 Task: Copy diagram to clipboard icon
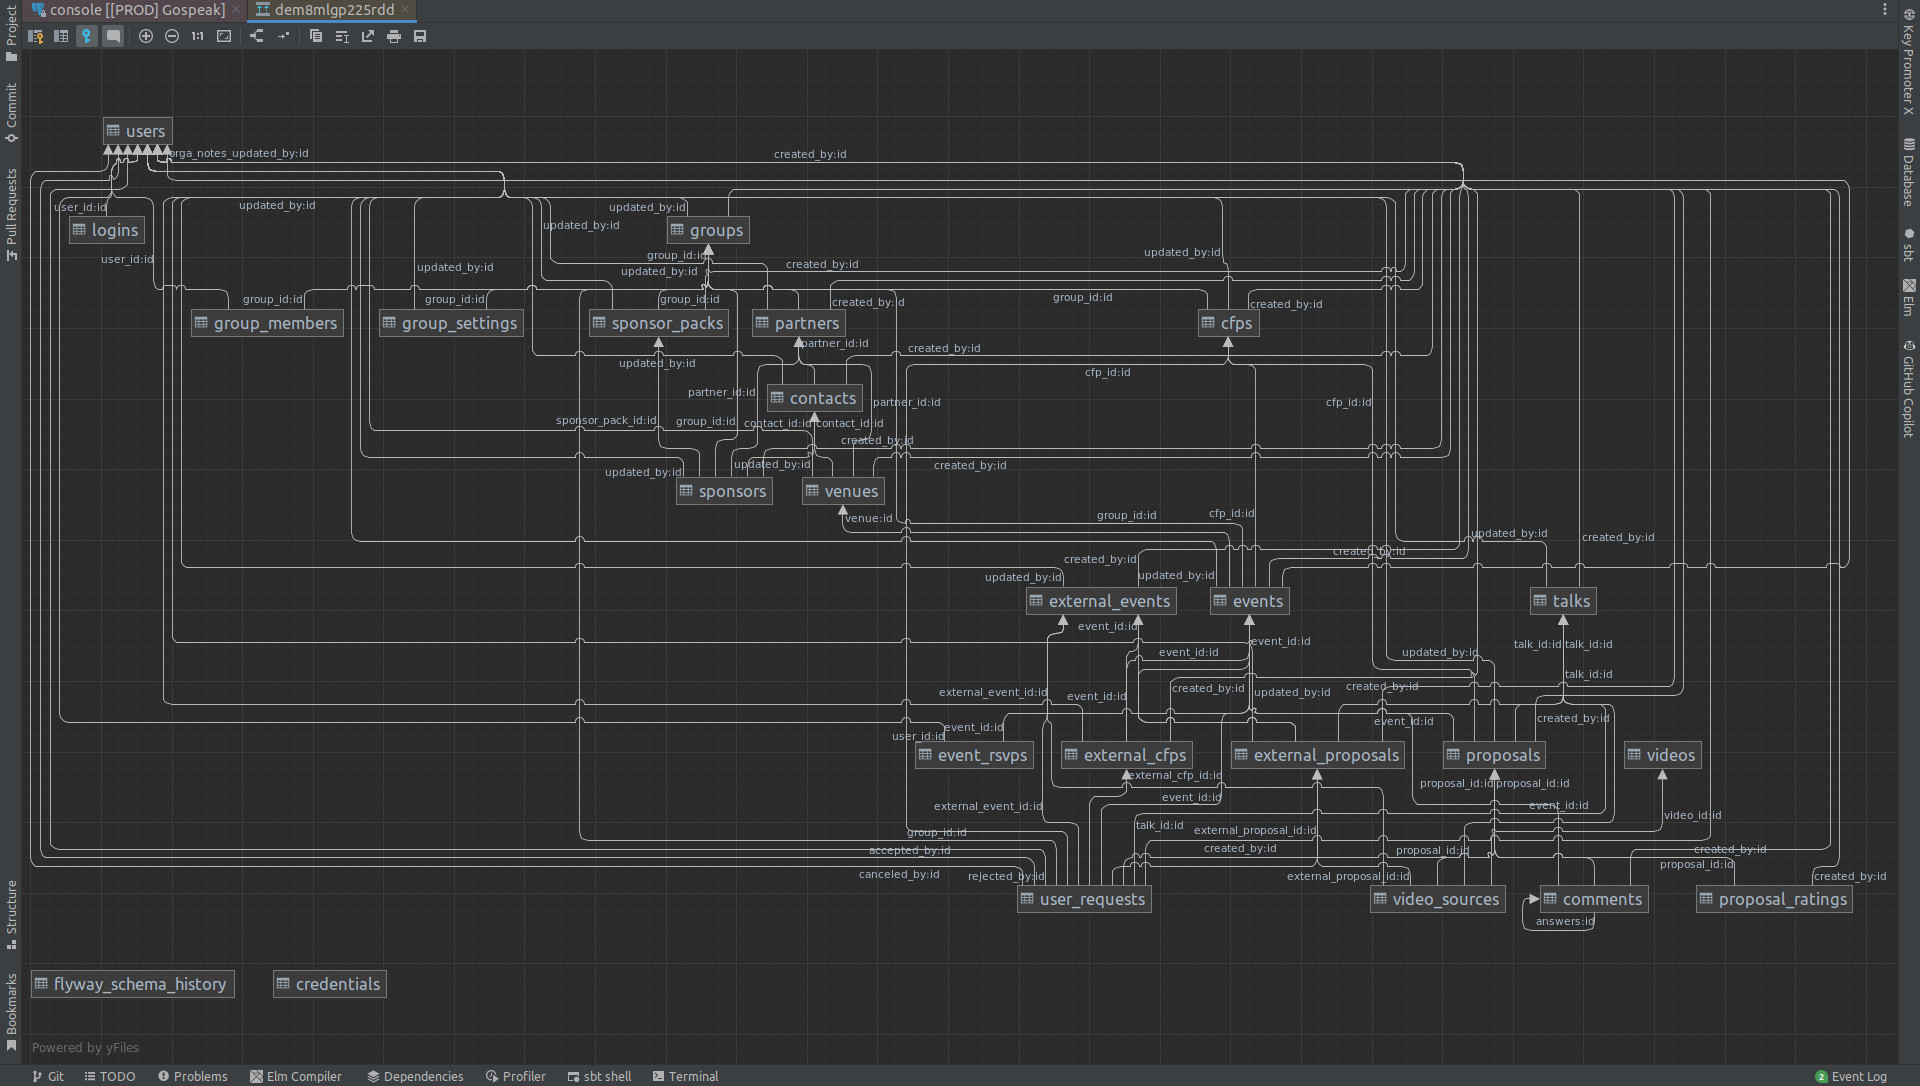tap(316, 36)
